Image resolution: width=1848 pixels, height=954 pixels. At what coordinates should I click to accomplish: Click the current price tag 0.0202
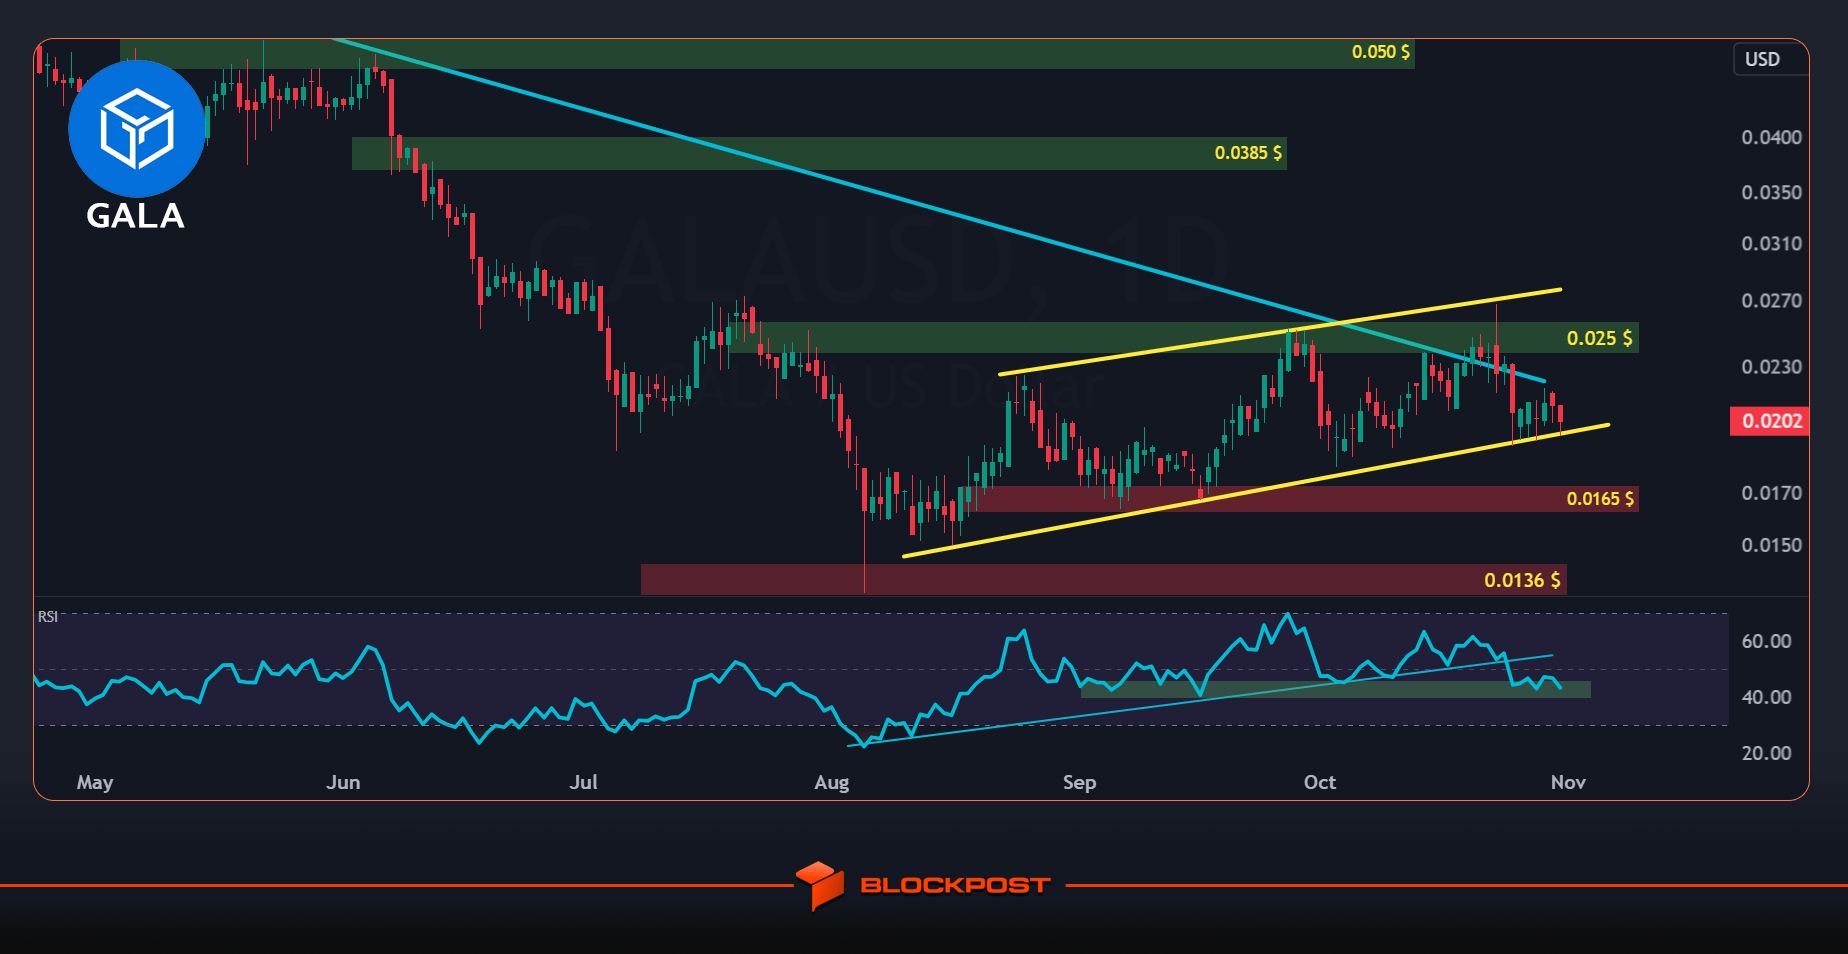(1769, 421)
